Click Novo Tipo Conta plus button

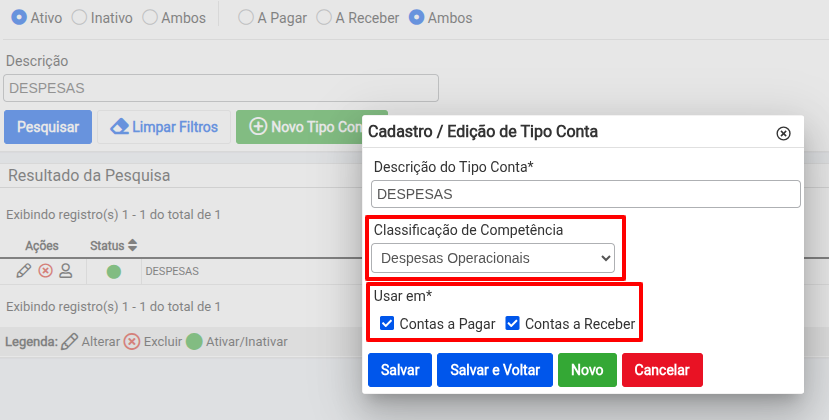300,127
